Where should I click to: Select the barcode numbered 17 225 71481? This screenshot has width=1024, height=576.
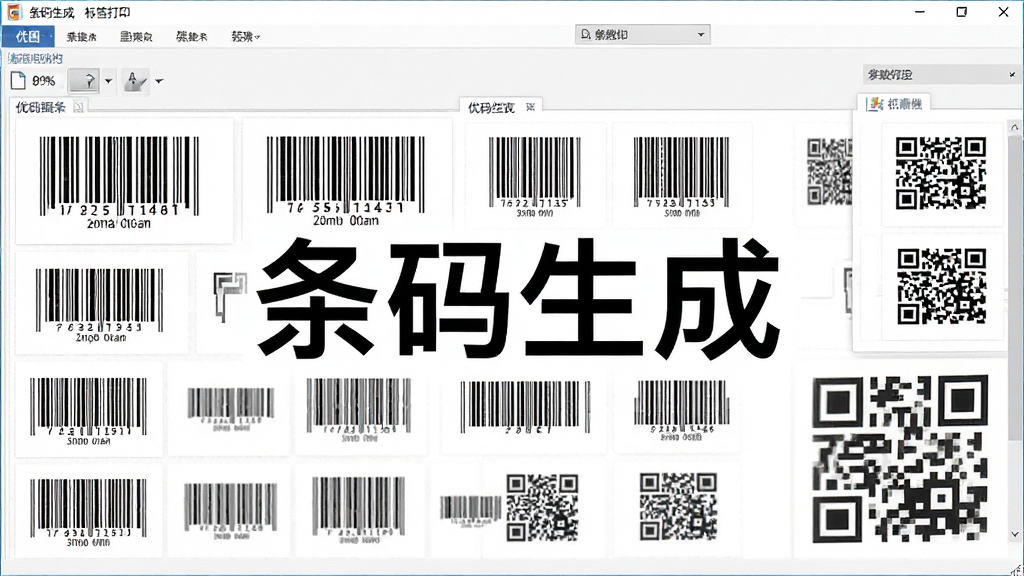(x=119, y=182)
